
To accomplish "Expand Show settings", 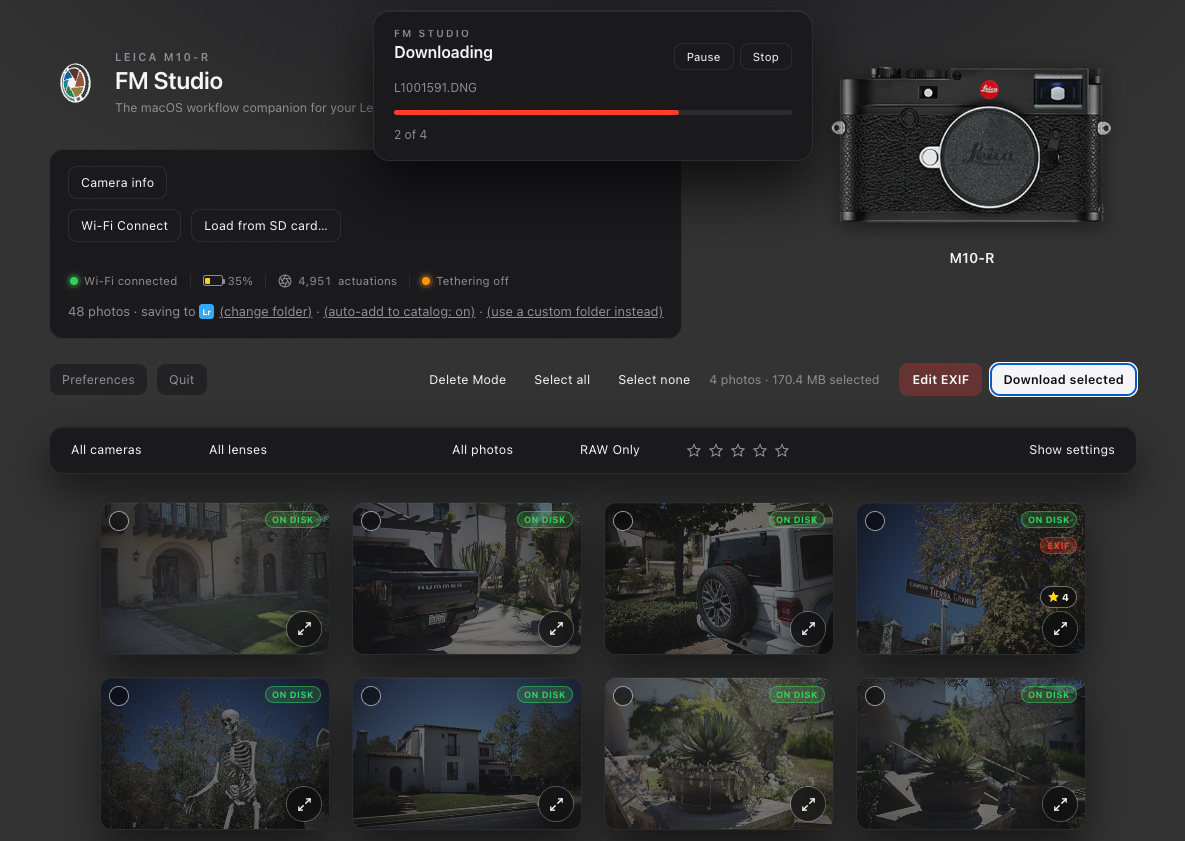I will [x=1072, y=450].
